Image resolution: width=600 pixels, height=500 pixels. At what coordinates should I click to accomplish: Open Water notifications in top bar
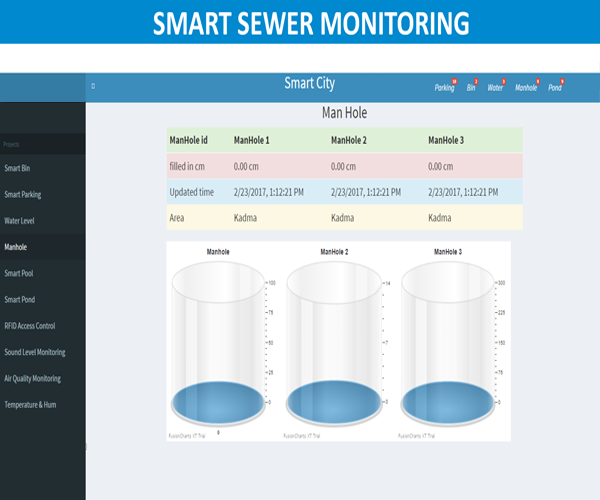[x=495, y=88]
